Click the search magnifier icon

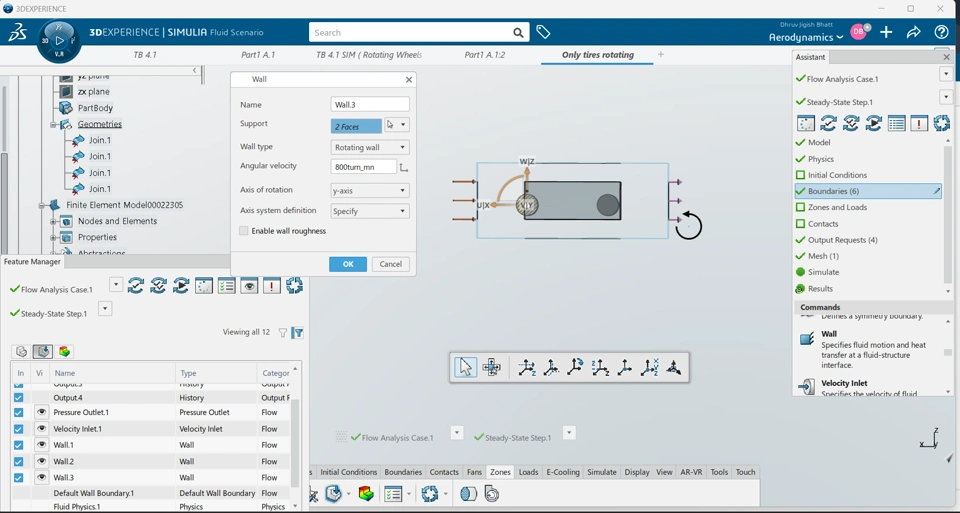(x=518, y=32)
